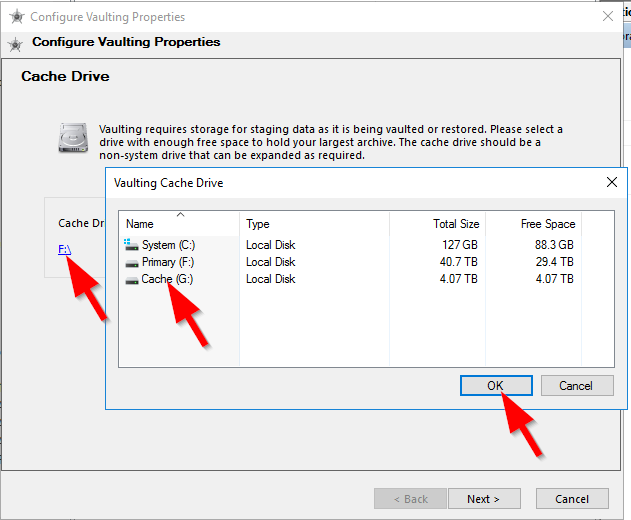Click the 40.7 TB total size cell

pyautogui.click(x=458, y=262)
